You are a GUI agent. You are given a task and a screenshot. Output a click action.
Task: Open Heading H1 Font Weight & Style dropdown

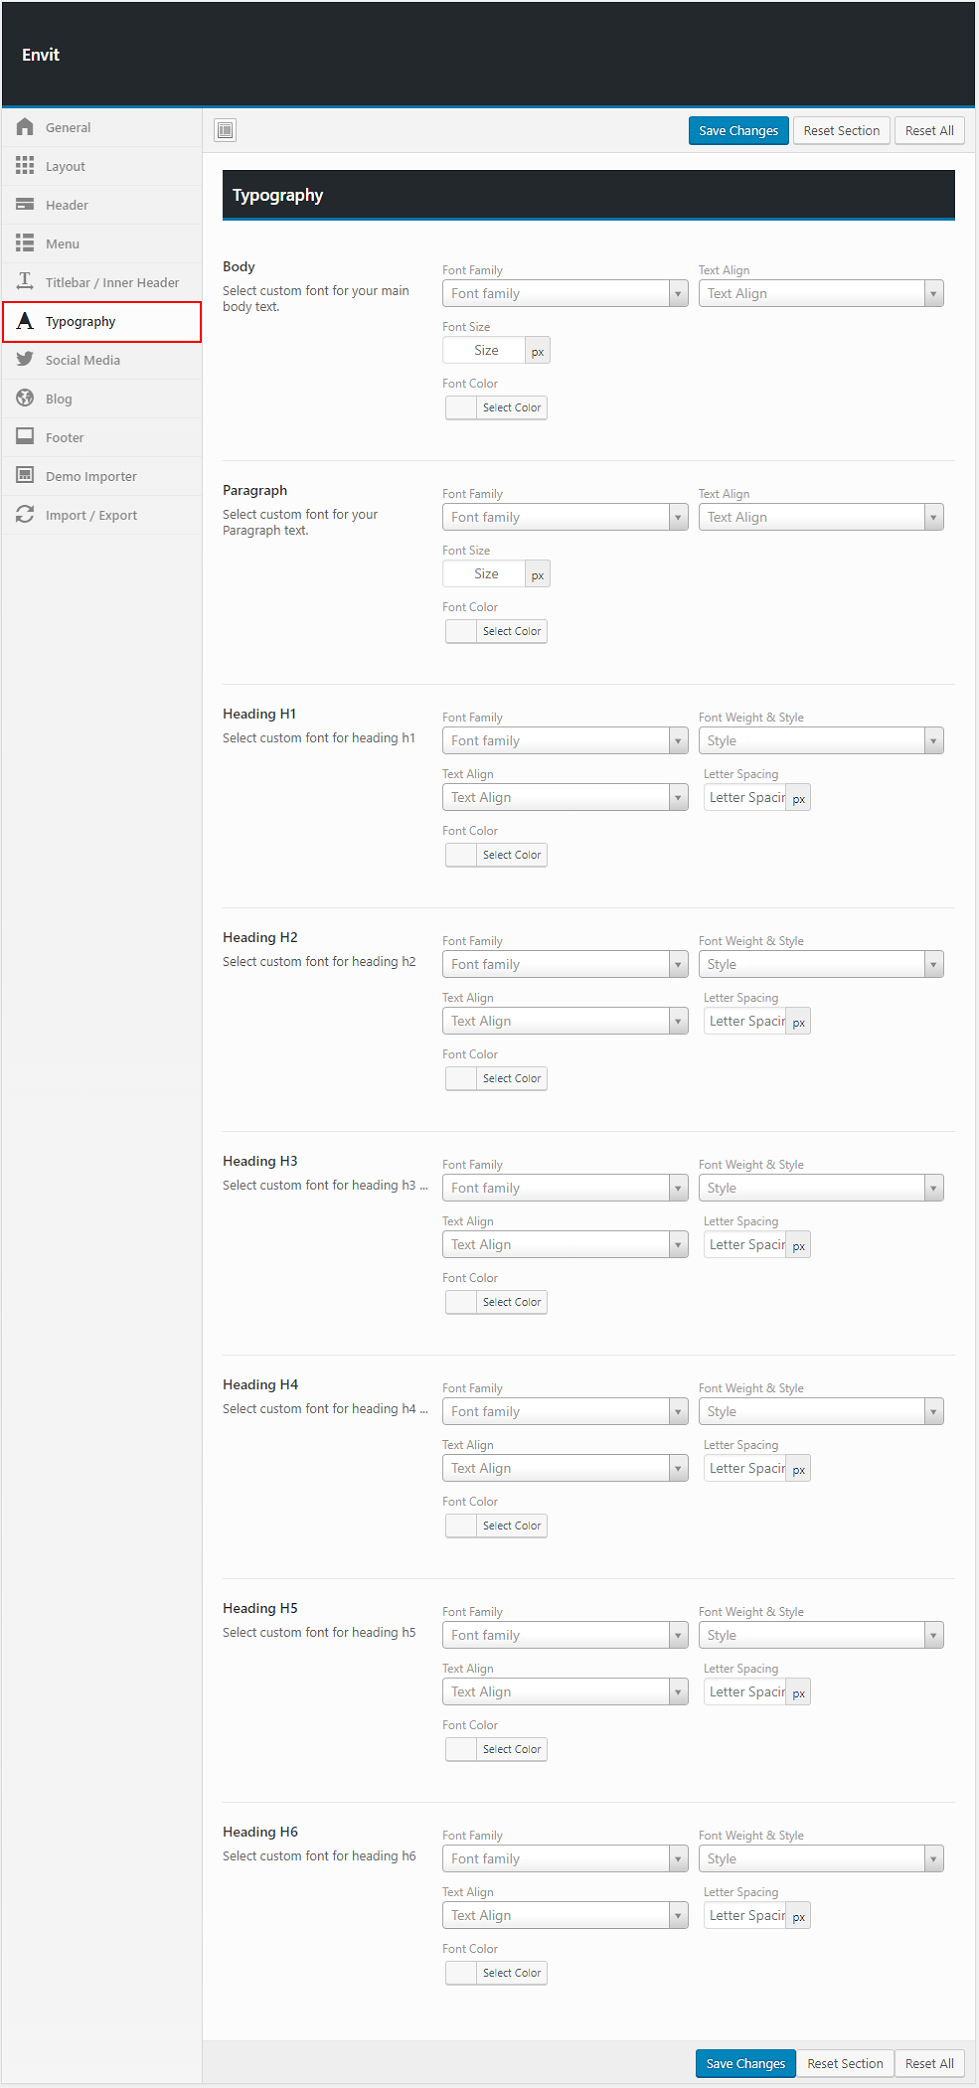click(x=820, y=741)
